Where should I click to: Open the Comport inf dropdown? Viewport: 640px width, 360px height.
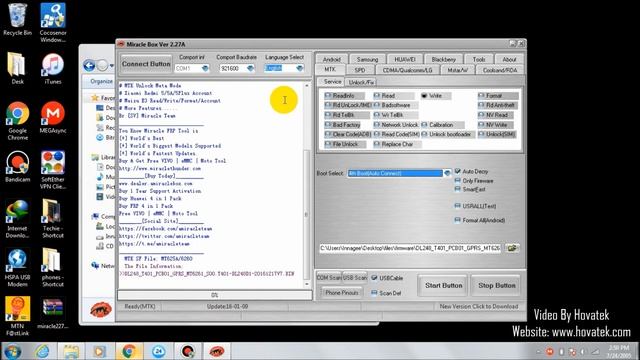pos(205,69)
